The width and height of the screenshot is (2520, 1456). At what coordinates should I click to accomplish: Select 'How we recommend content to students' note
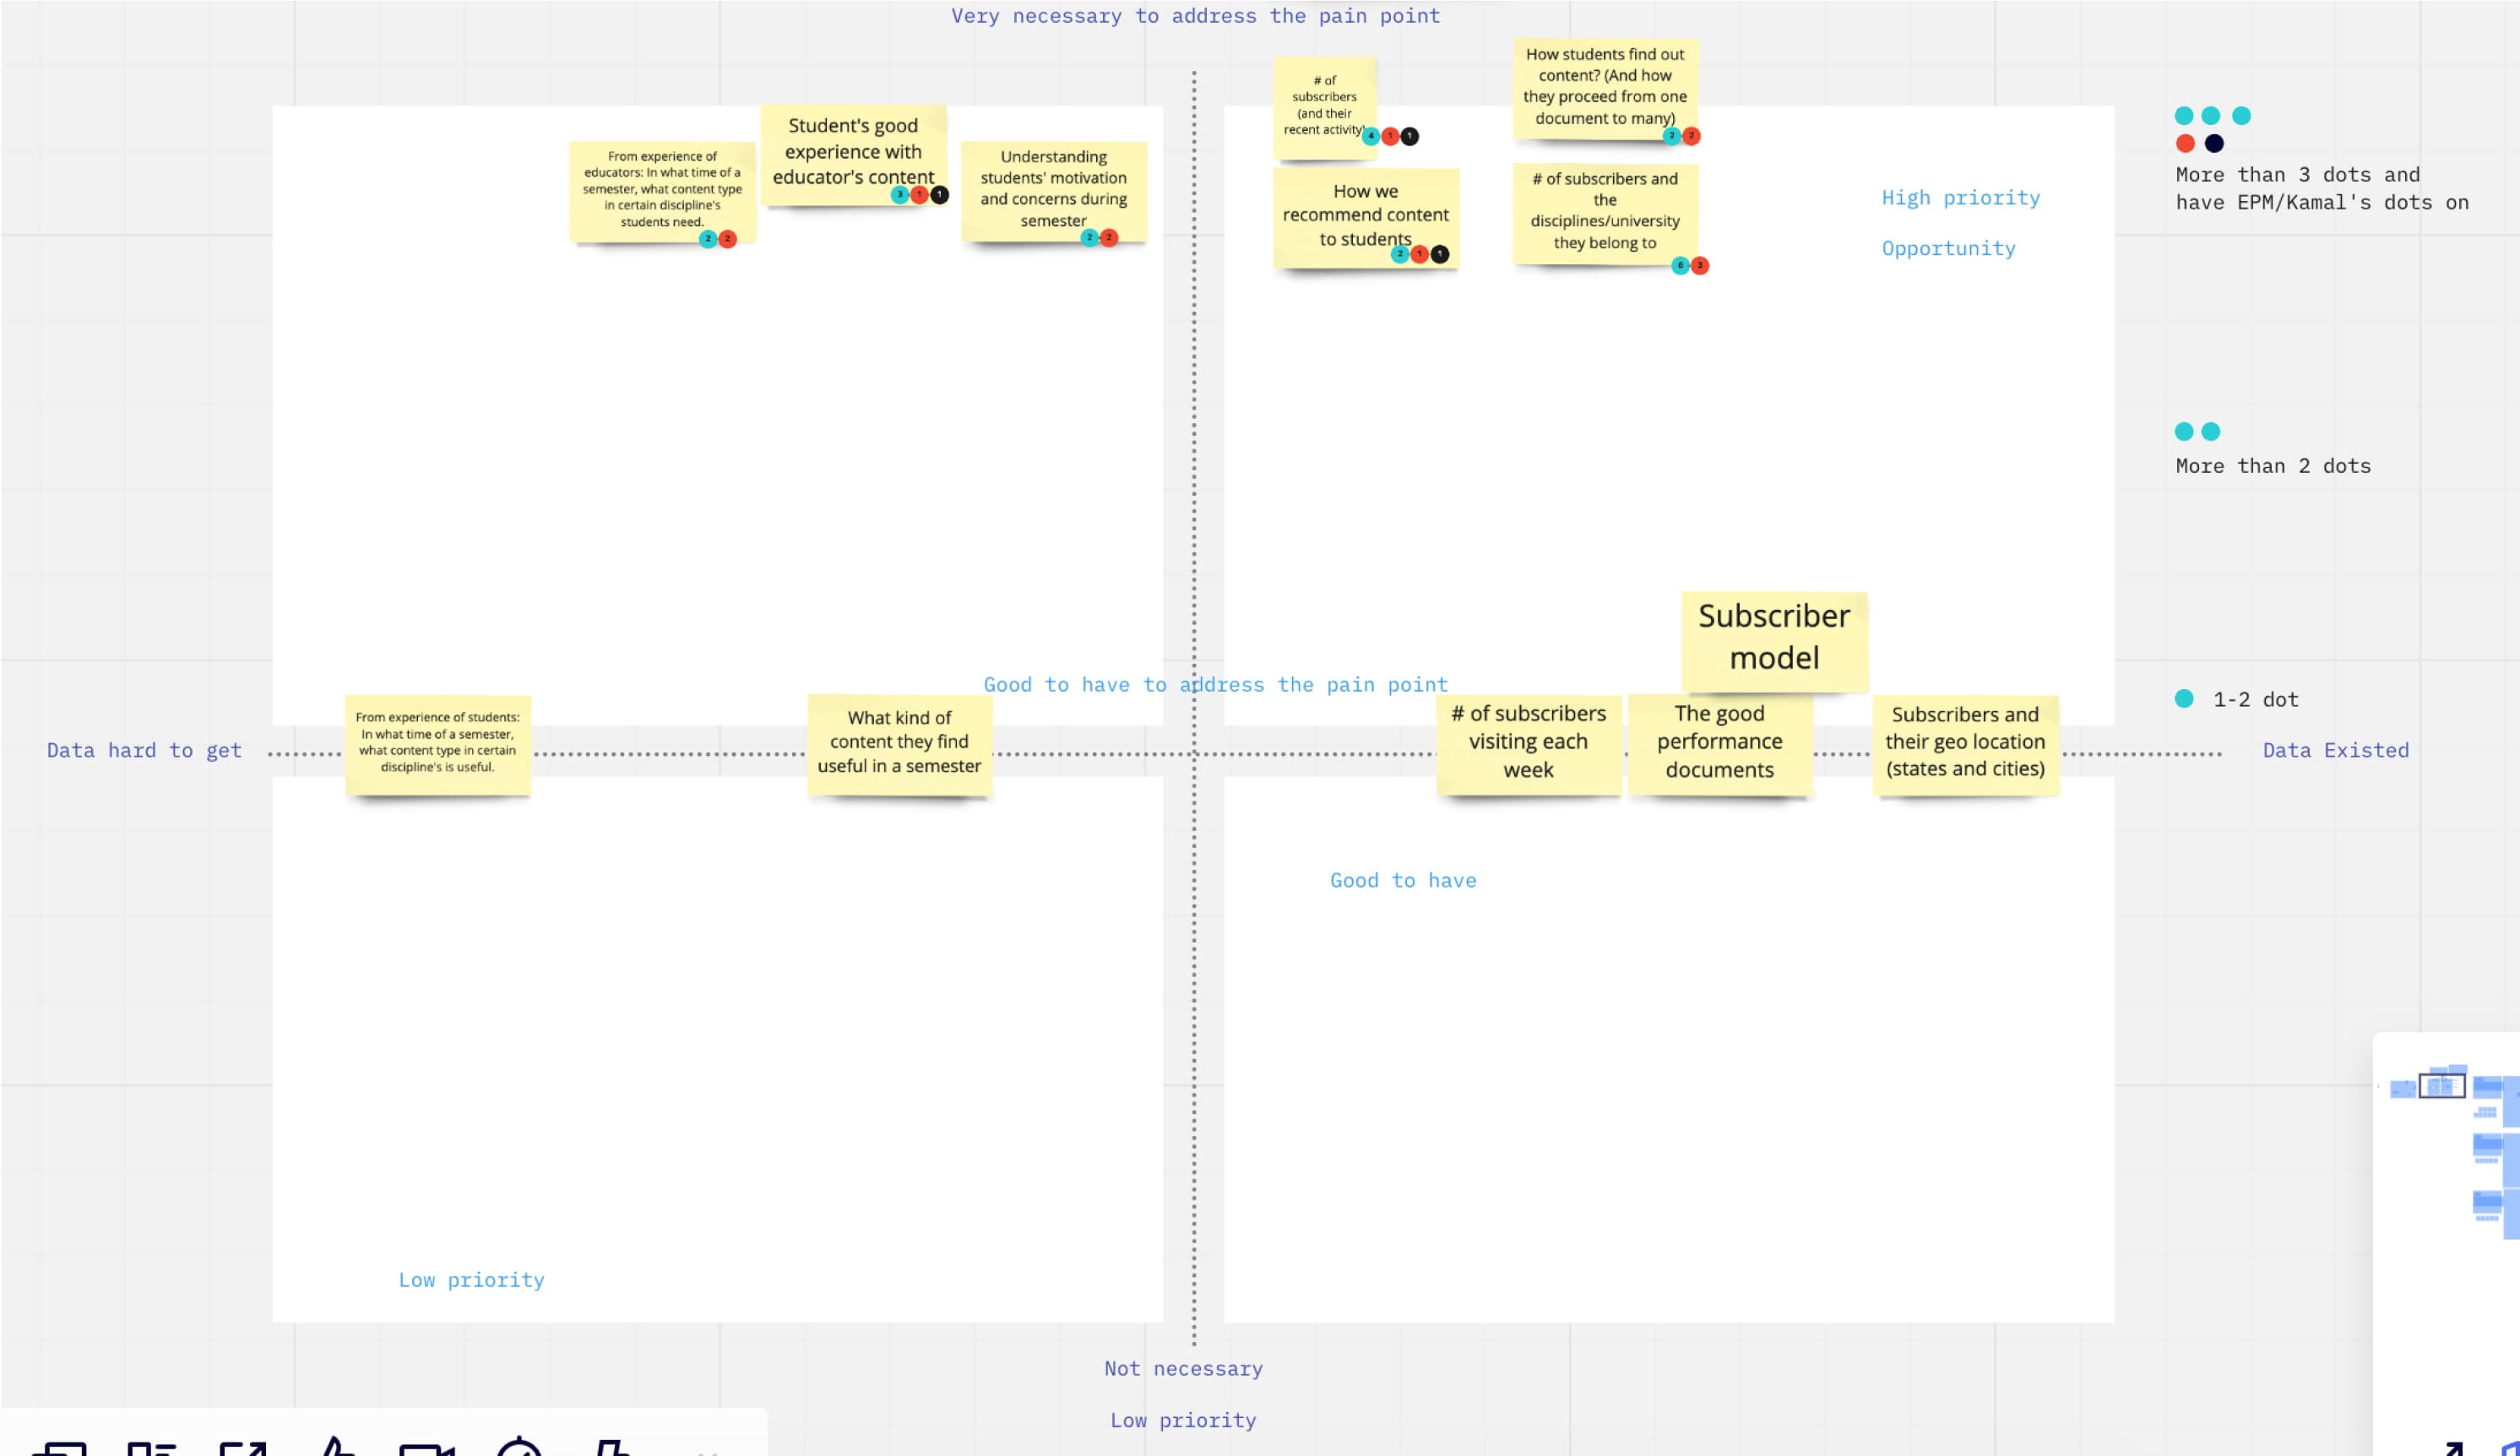1364,214
